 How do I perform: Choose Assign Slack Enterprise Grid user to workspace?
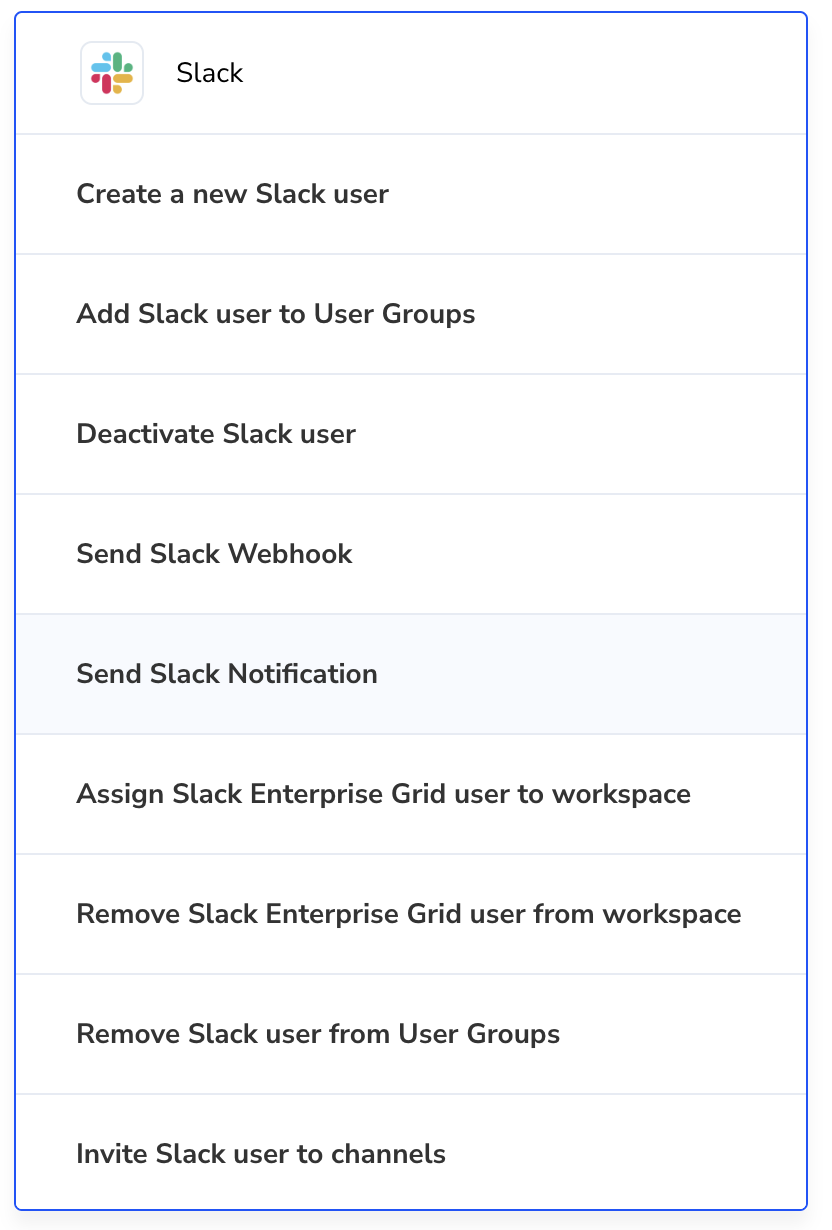point(411,794)
